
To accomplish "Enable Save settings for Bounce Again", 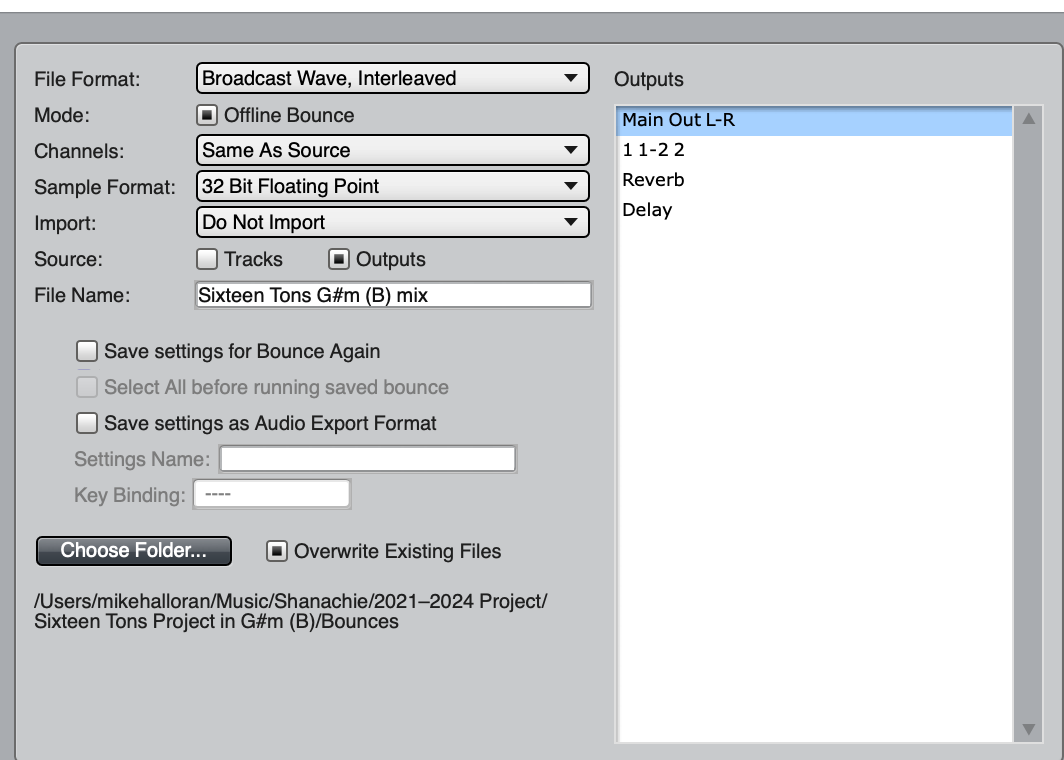I will coord(87,351).
